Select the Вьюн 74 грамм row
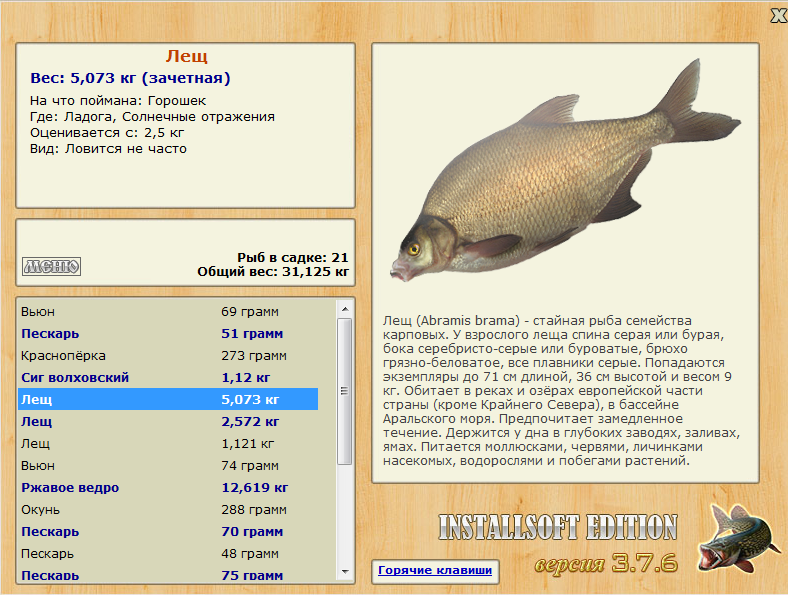 tap(168, 466)
